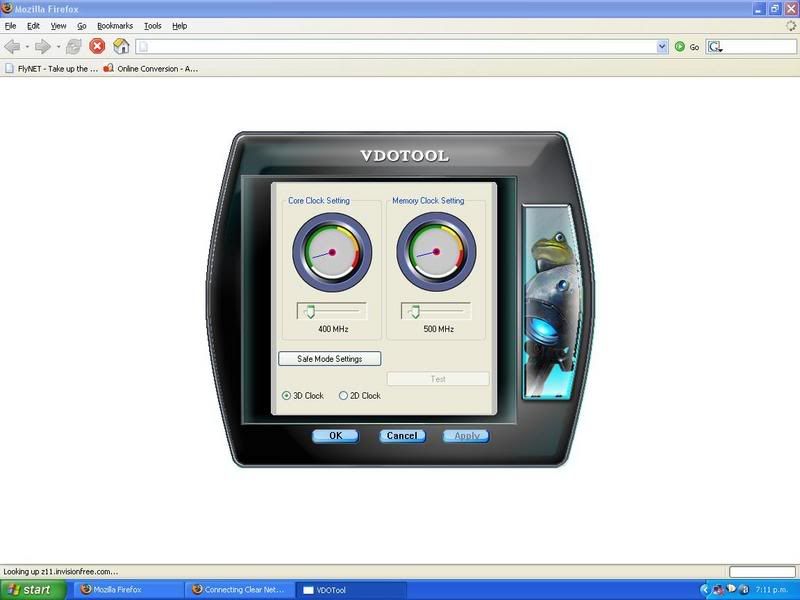Click the Memory Clock slider handle
Viewport: 800px width, 600px height.
pyautogui.click(x=414, y=312)
